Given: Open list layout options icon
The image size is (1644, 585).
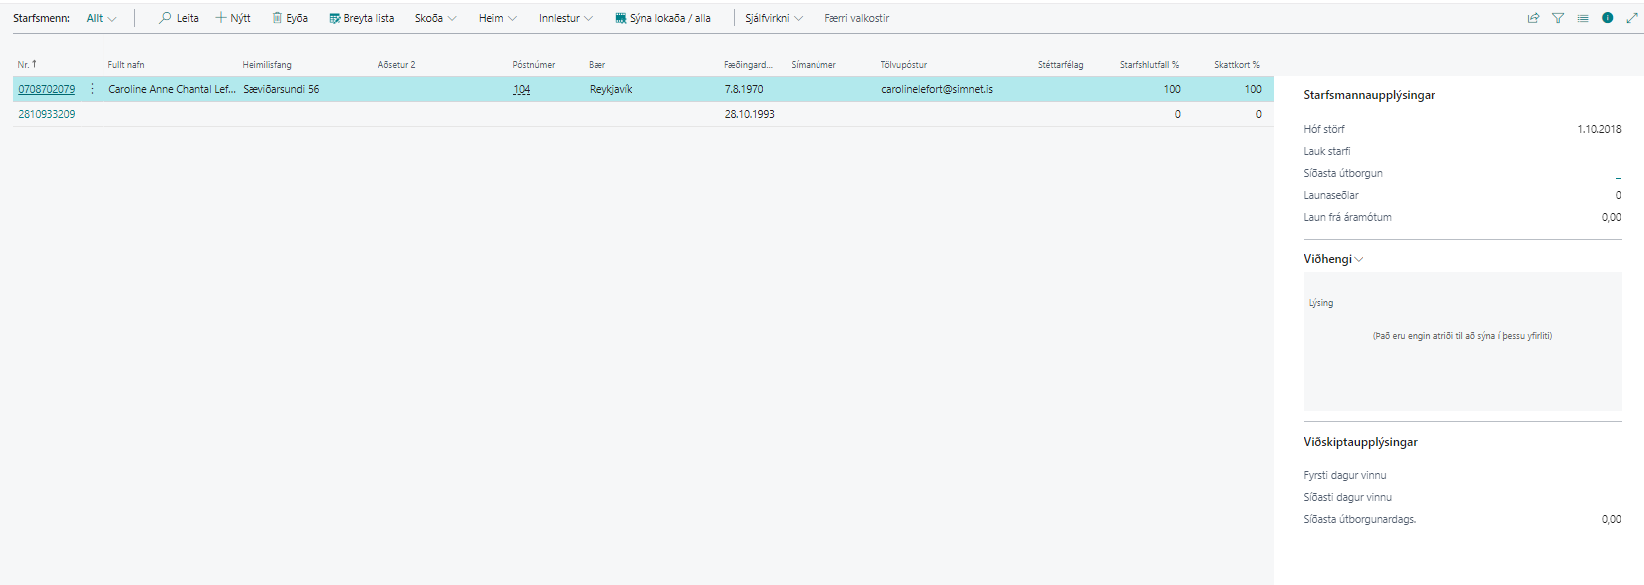Looking at the screenshot, I should 1583,18.
